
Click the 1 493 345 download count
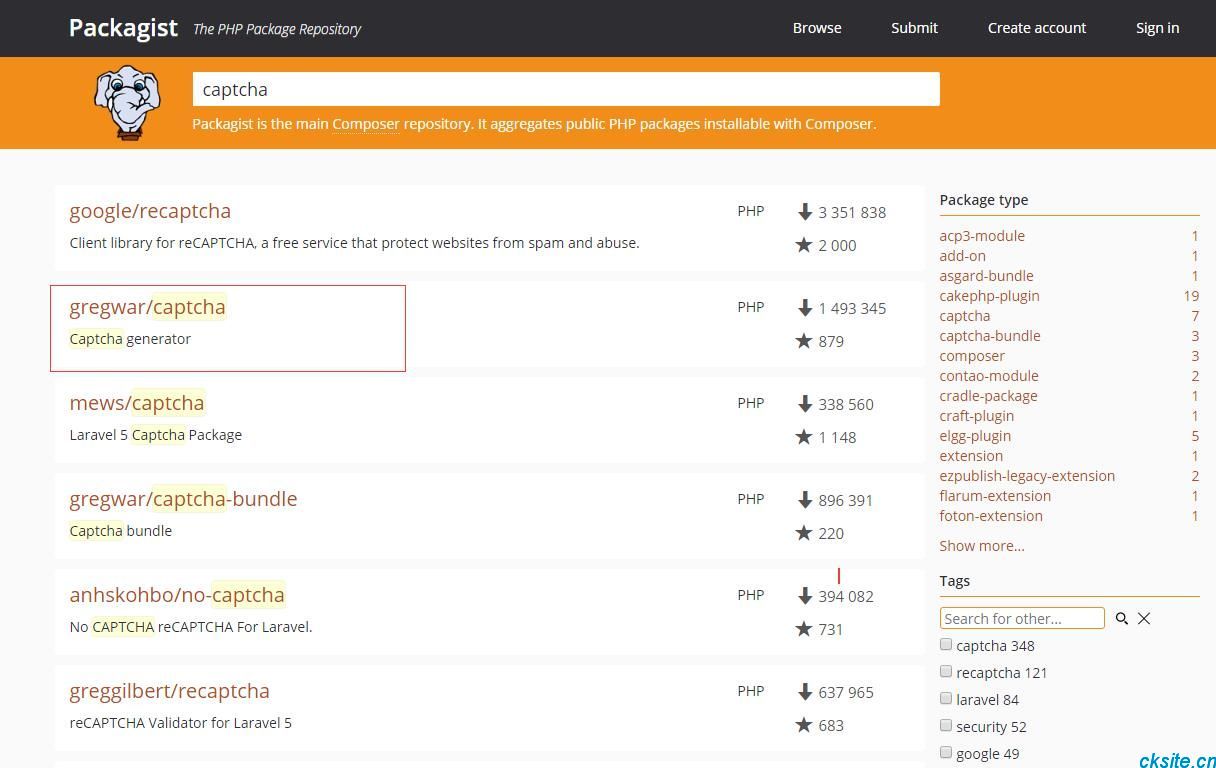(852, 308)
